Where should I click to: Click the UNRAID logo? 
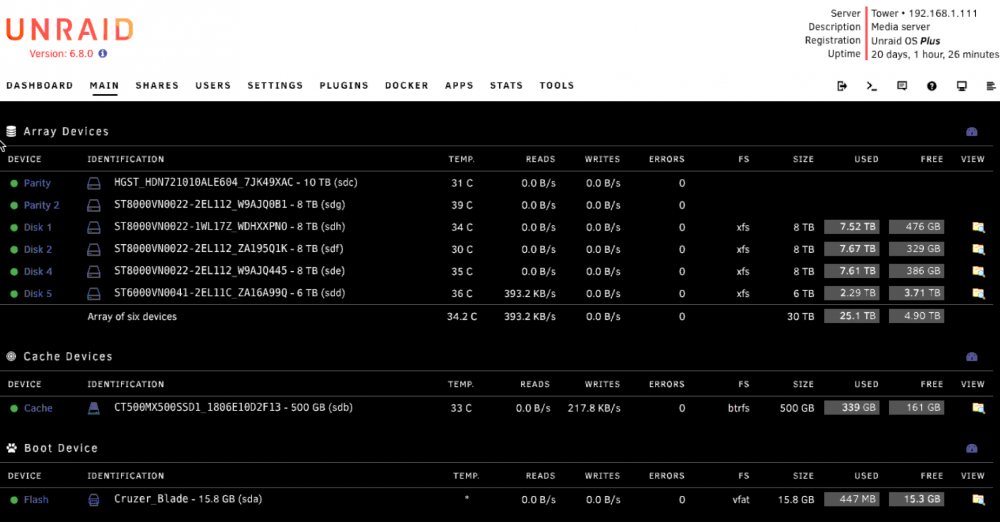(x=70, y=29)
